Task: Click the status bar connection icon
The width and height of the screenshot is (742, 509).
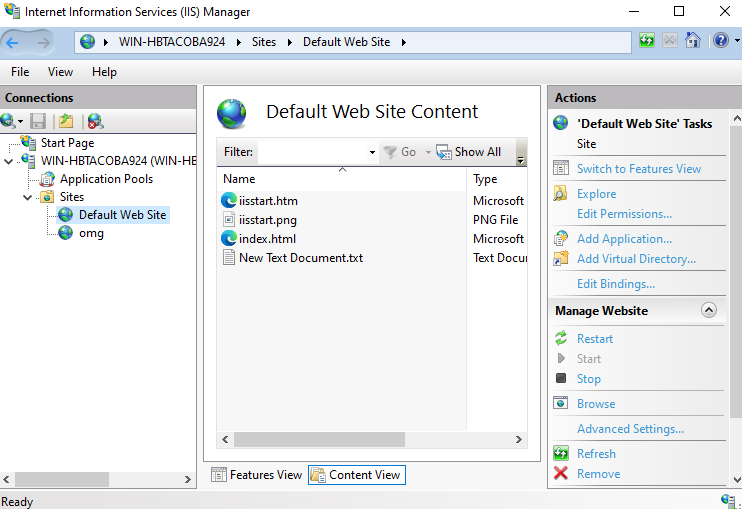Action: click(x=728, y=500)
